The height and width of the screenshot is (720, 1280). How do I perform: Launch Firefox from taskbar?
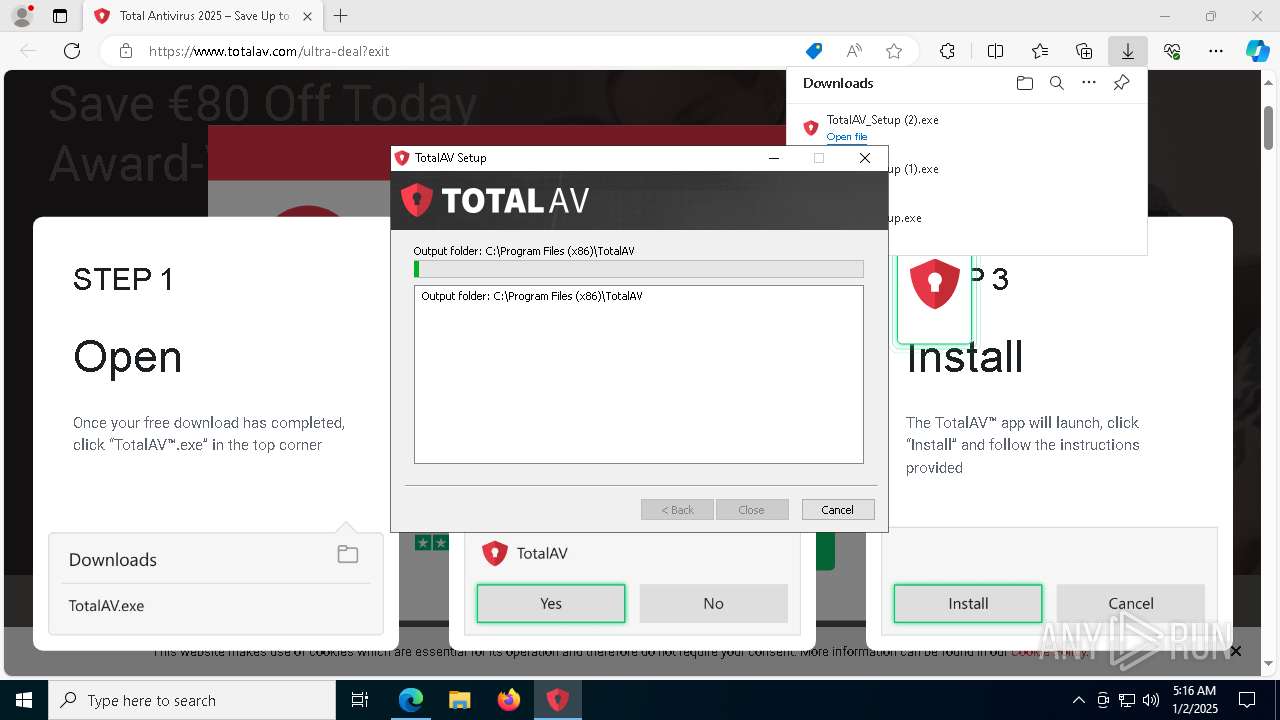click(x=509, y=700)
